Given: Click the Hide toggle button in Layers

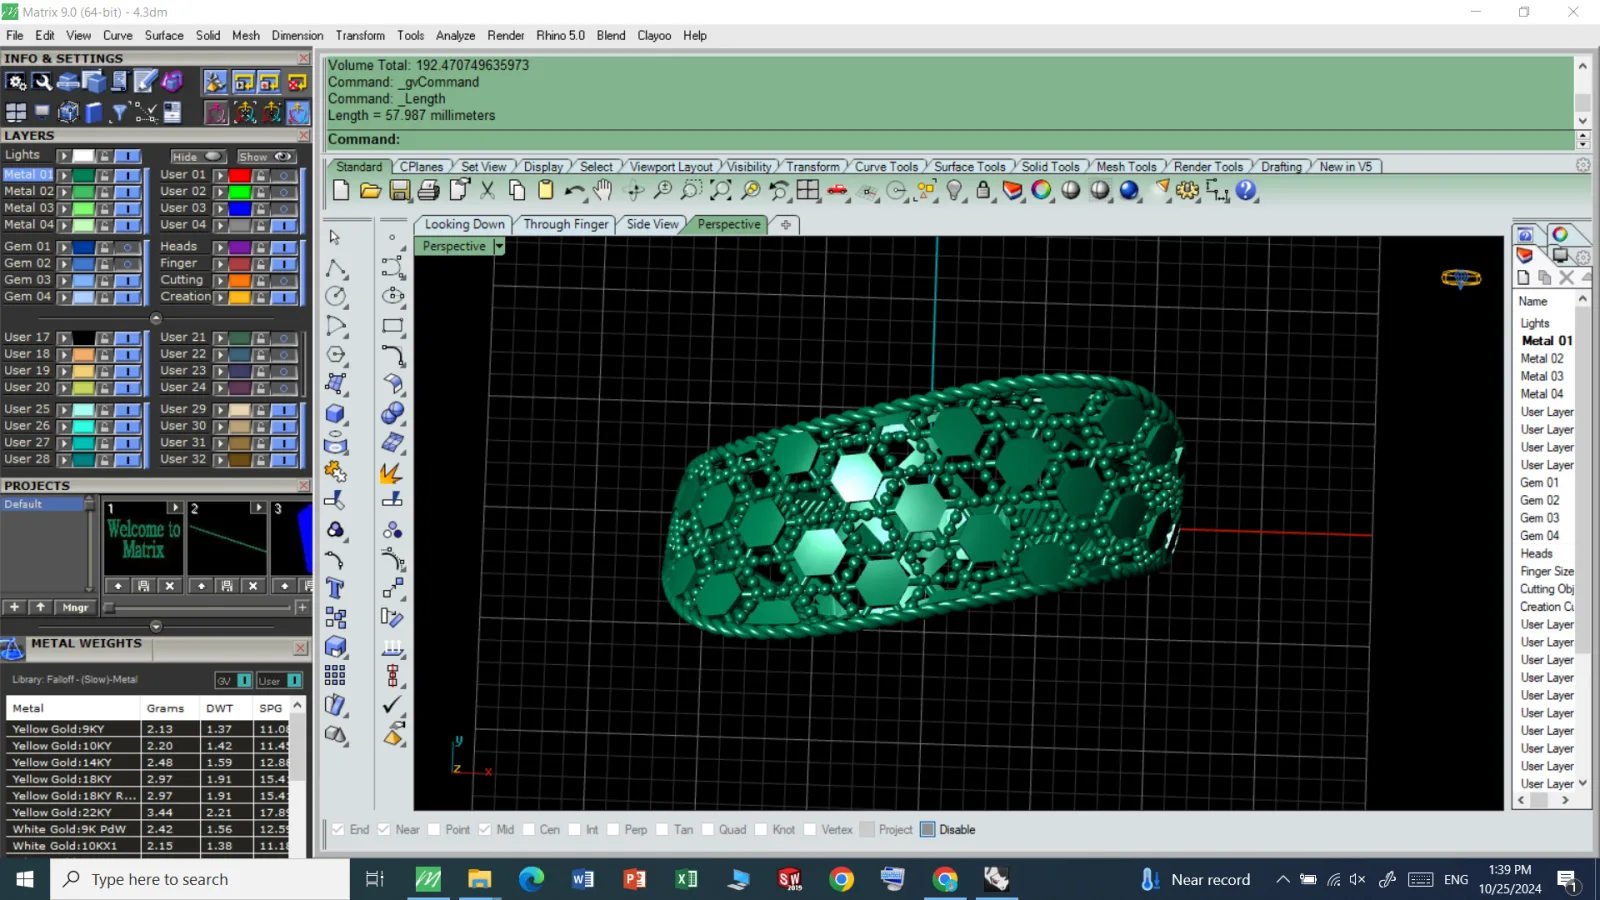Looking at the screenshot, I should [196, 156].
